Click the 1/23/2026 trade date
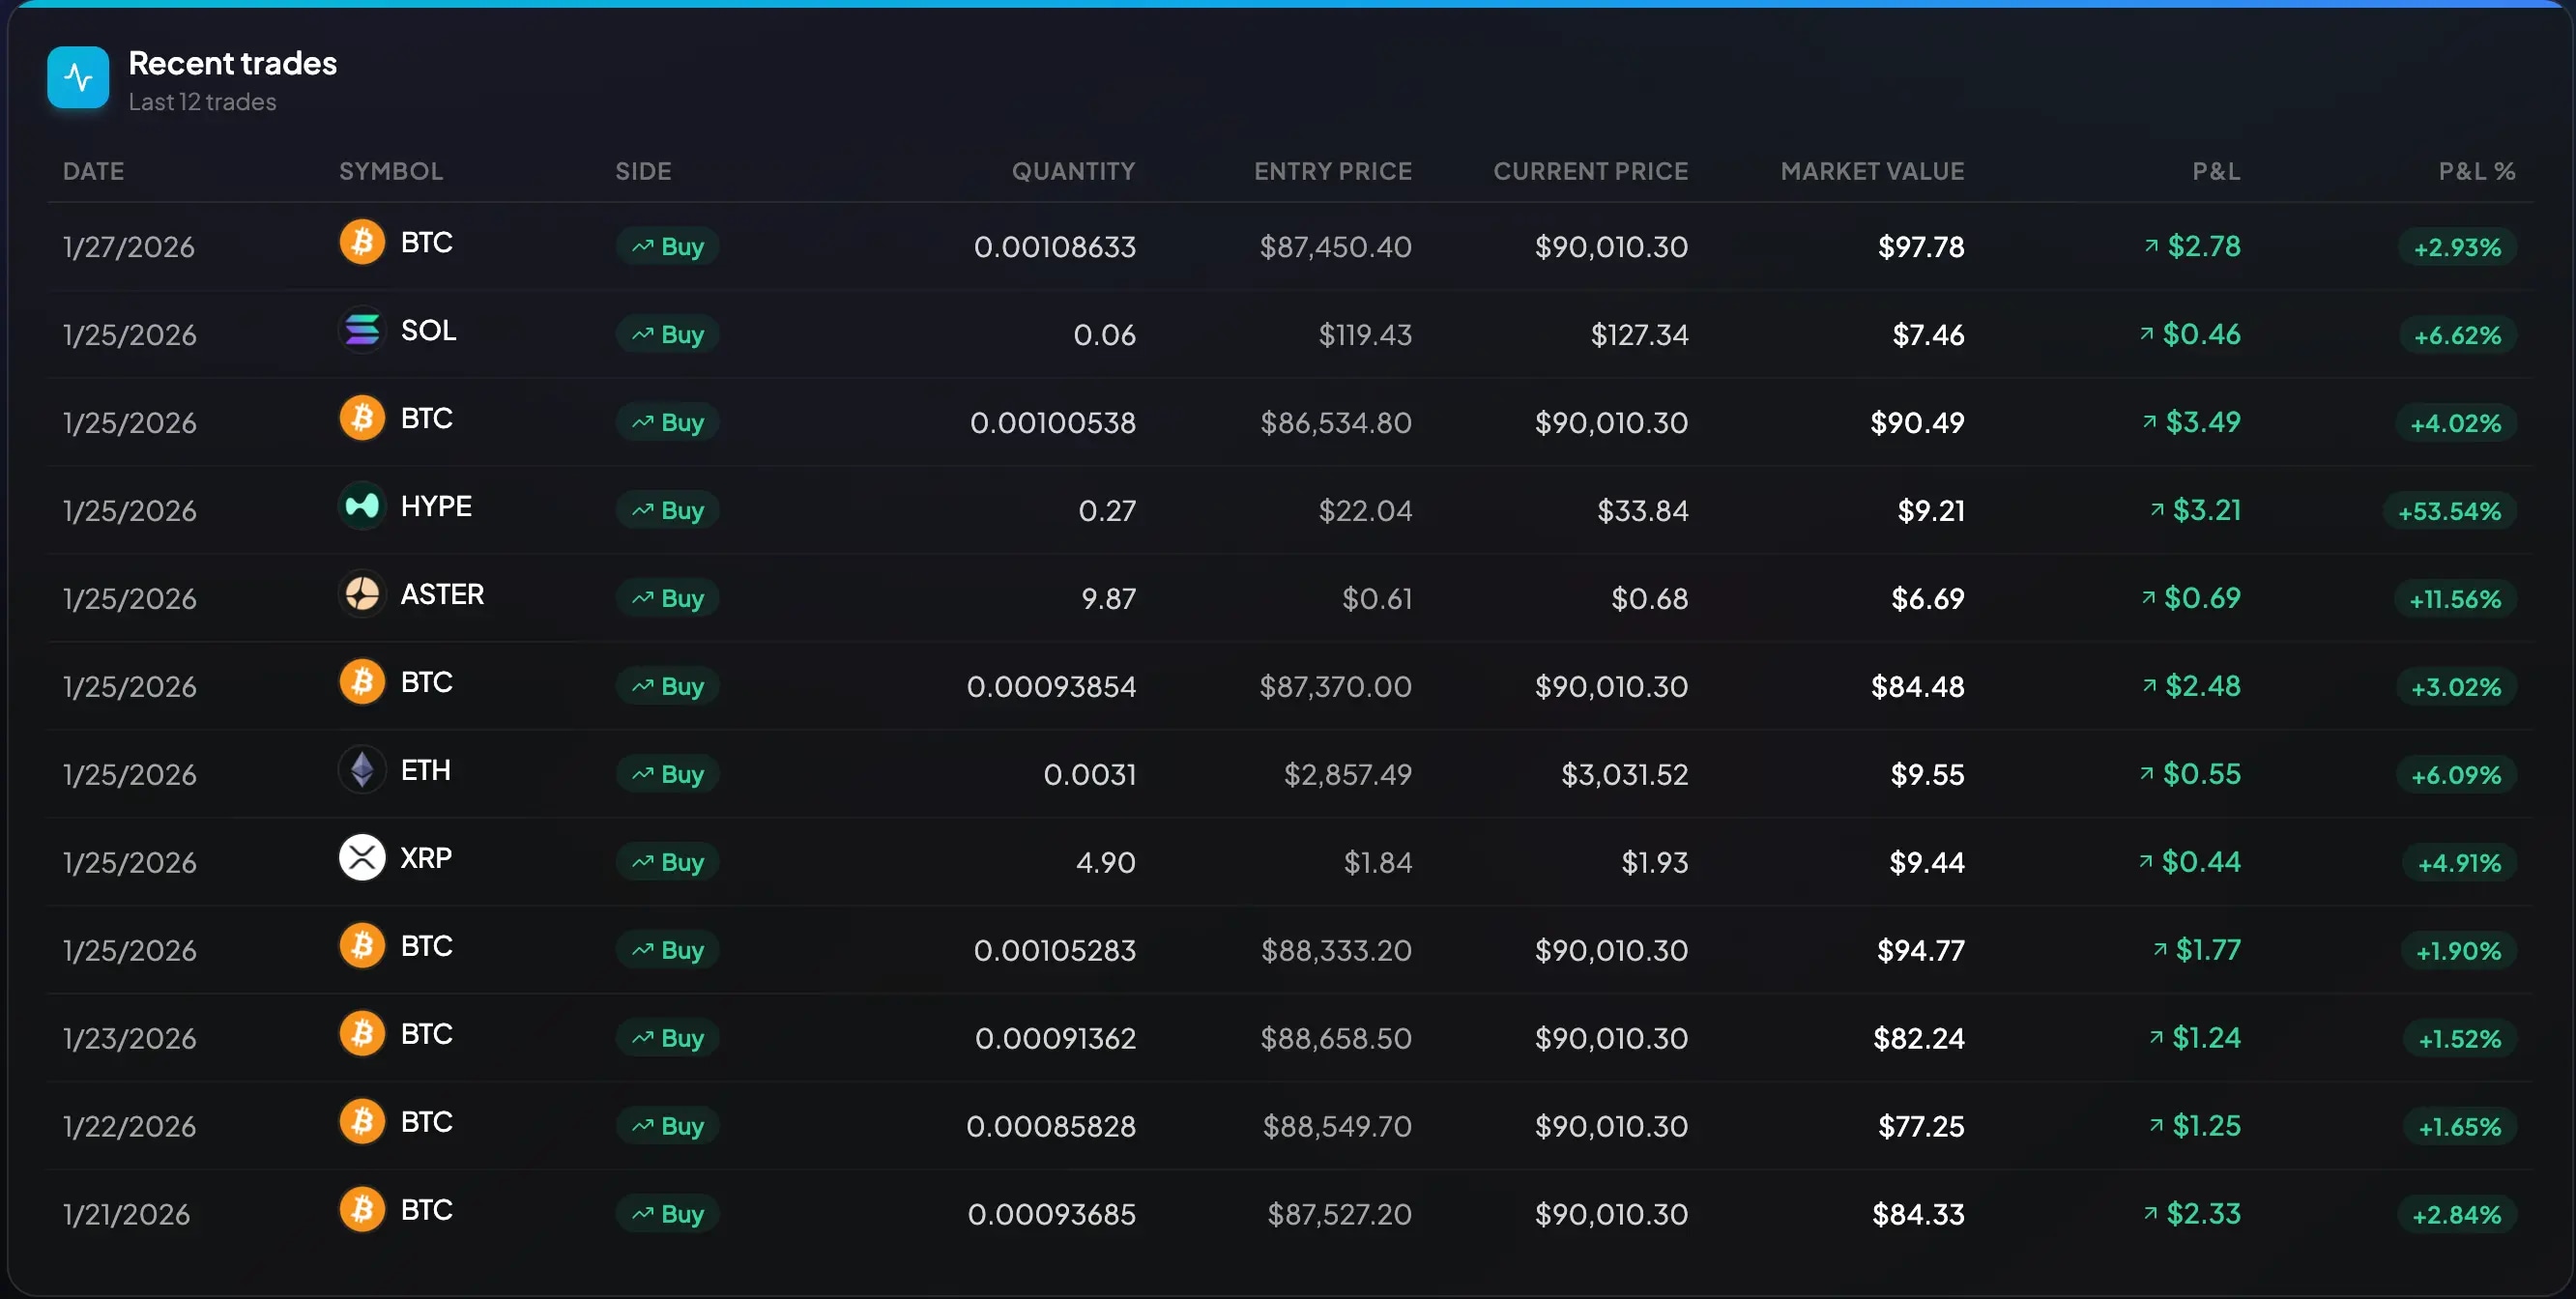 (x=130, y=1038)
